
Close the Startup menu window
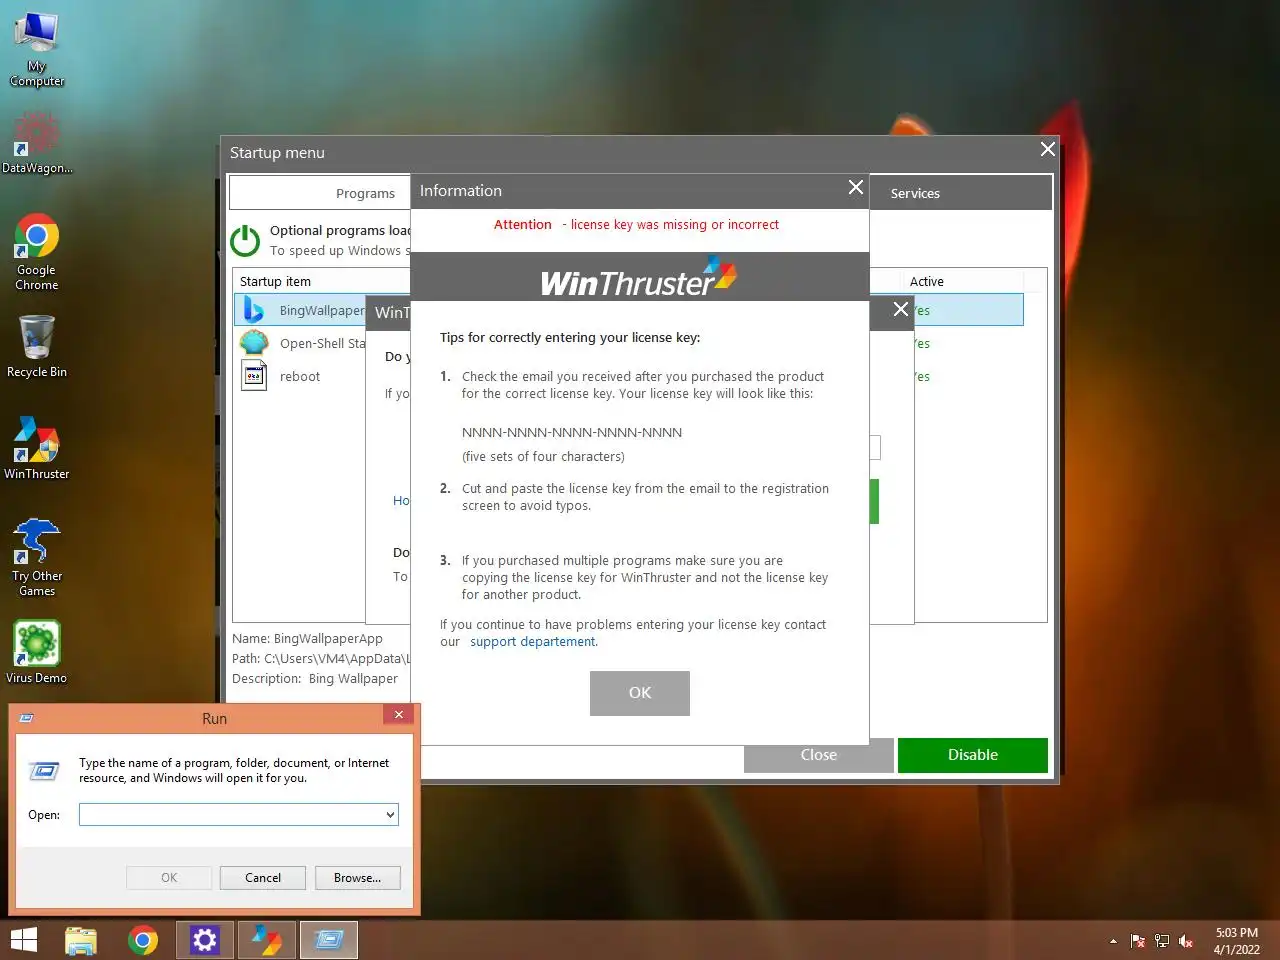(1048, 149)
